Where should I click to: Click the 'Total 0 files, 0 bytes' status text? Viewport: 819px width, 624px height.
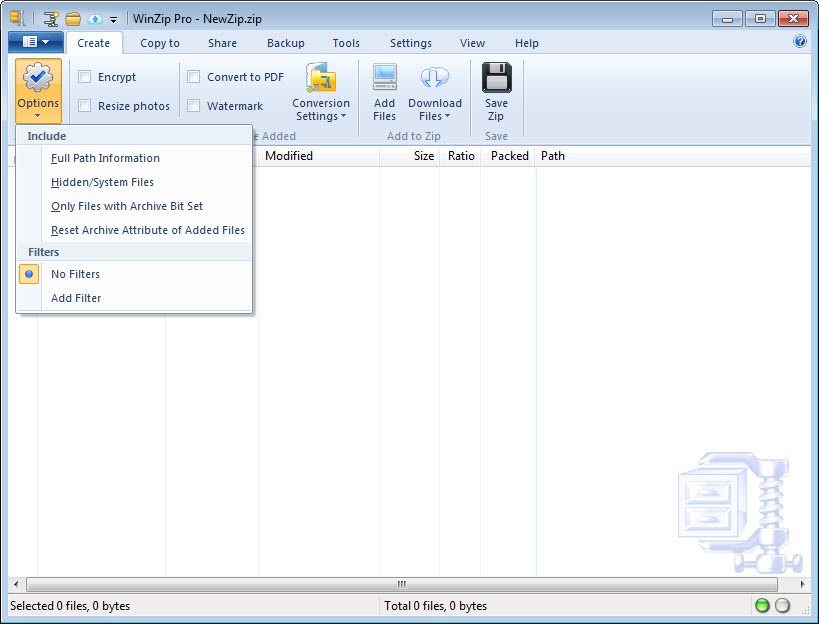[436, 606]
